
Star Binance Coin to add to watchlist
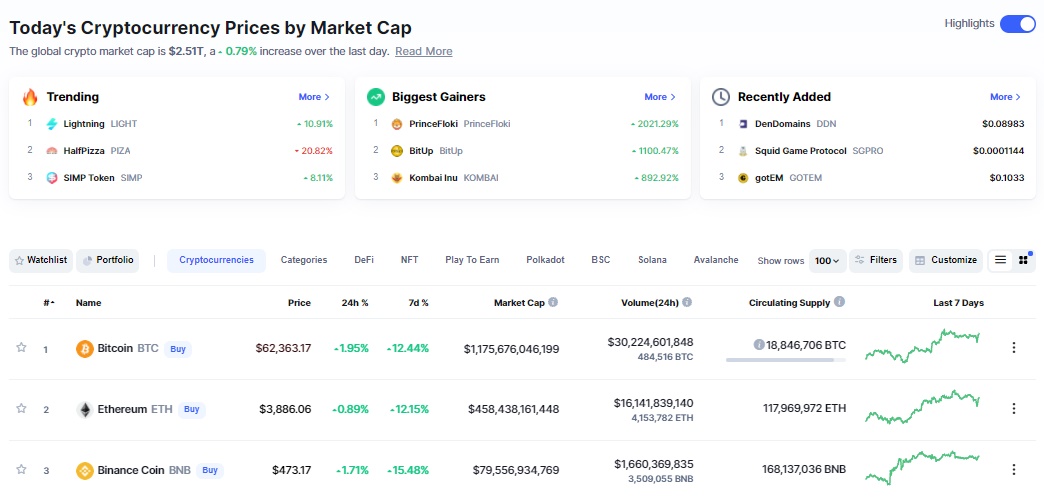(21, 469)
